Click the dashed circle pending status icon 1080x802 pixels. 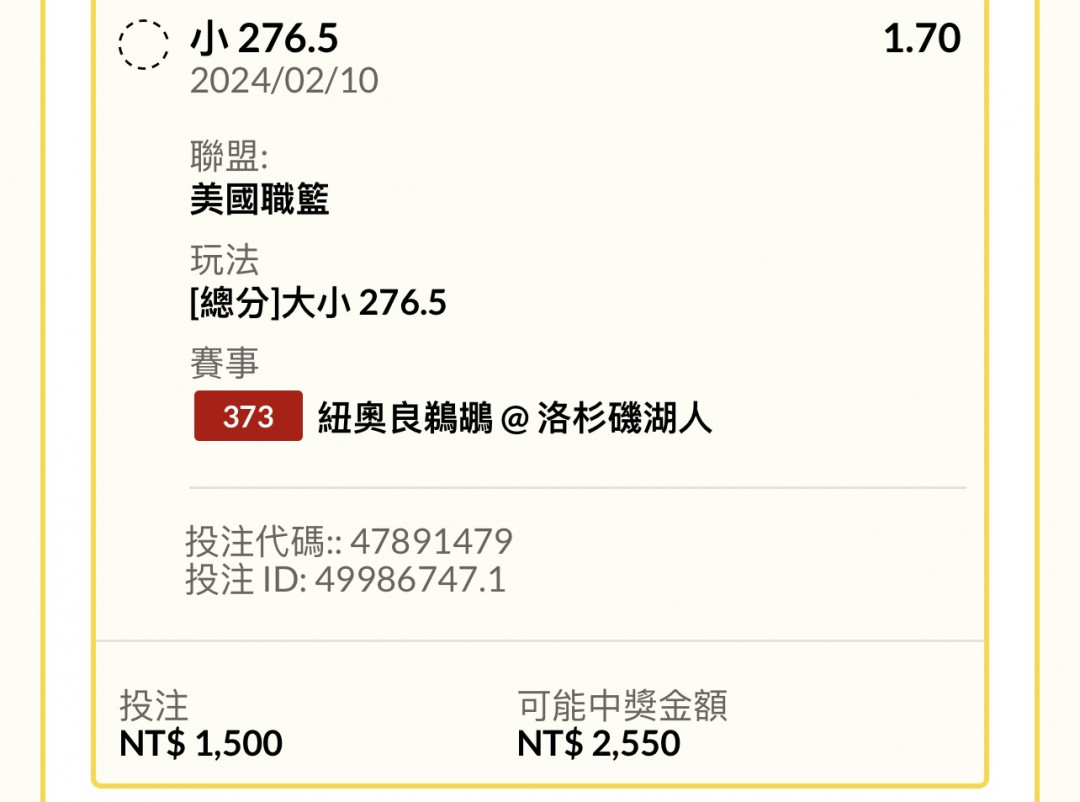coord(144,44)
